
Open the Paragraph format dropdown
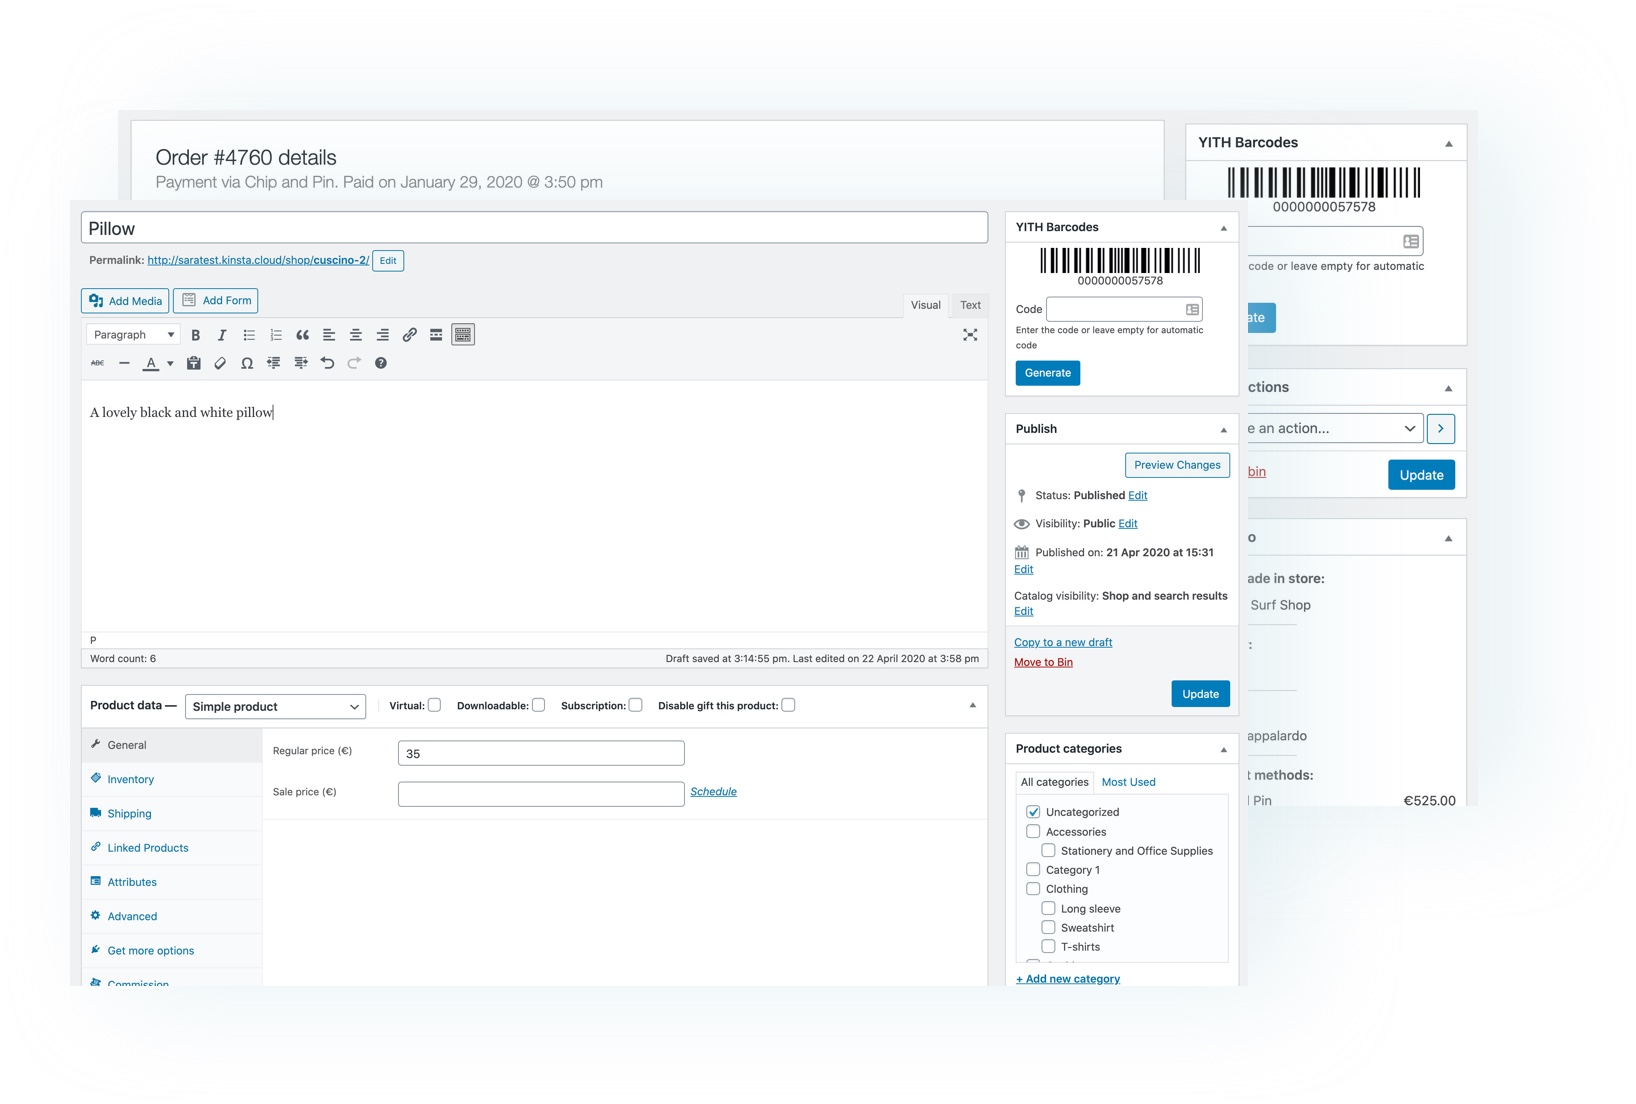coord(133,335)
